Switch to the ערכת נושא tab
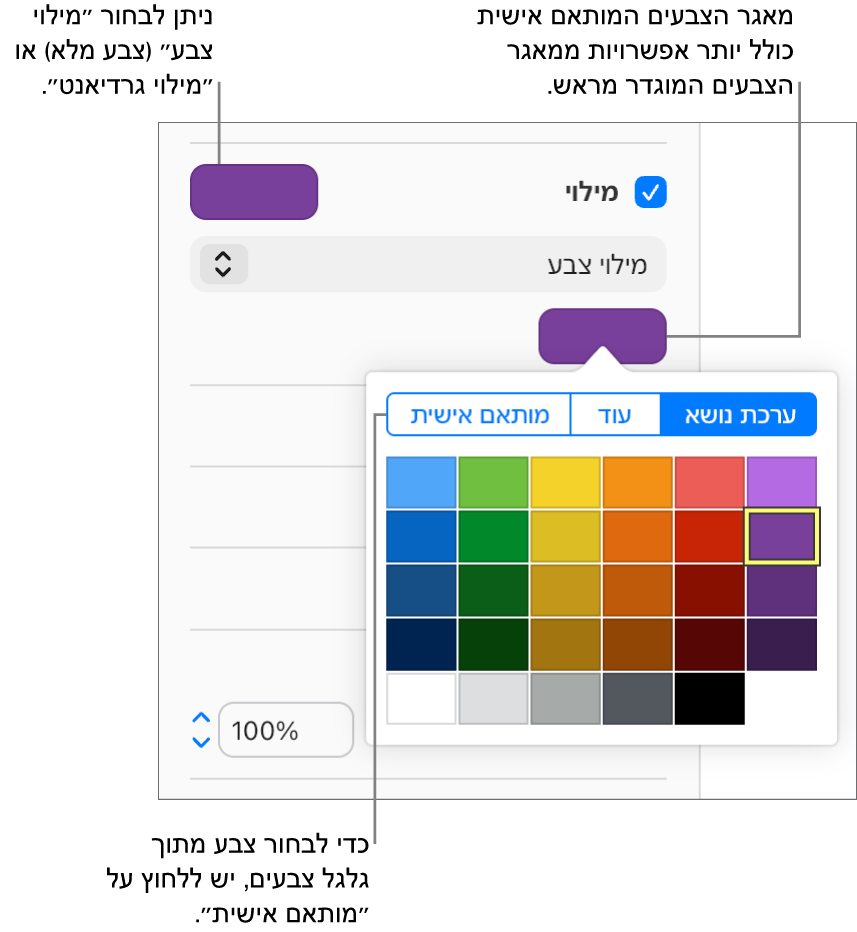 pyautogui.click(x=739, y=415)
